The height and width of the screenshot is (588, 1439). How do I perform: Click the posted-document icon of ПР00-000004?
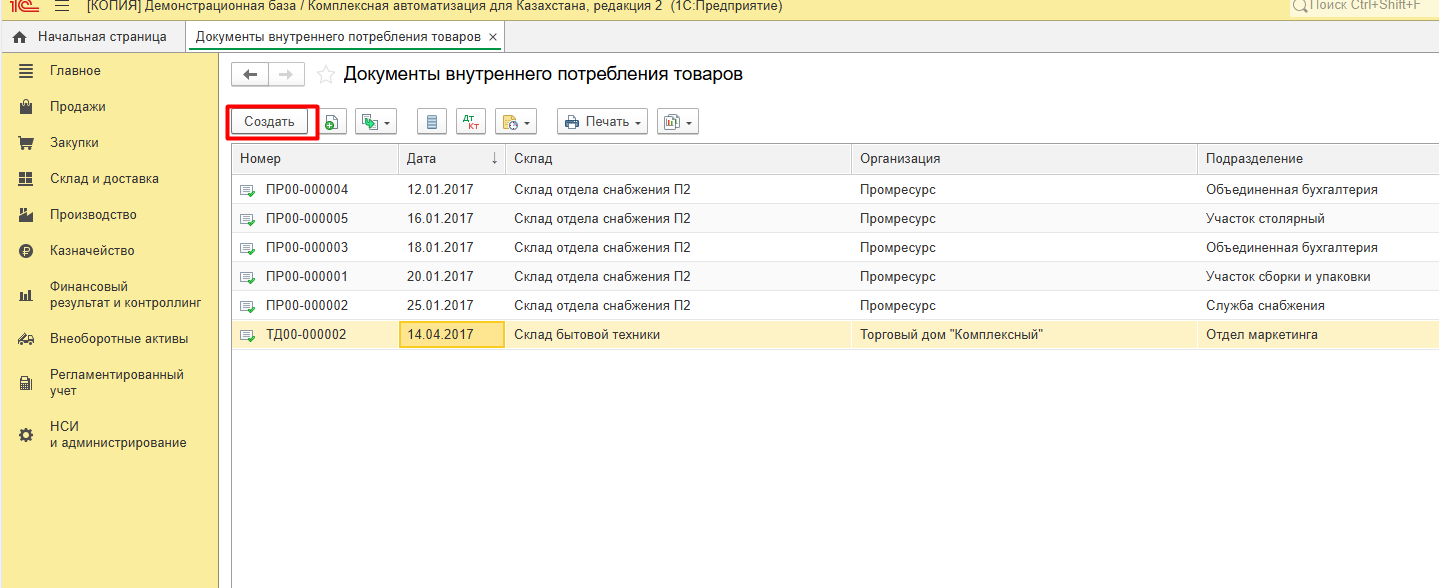click(247, 190)
